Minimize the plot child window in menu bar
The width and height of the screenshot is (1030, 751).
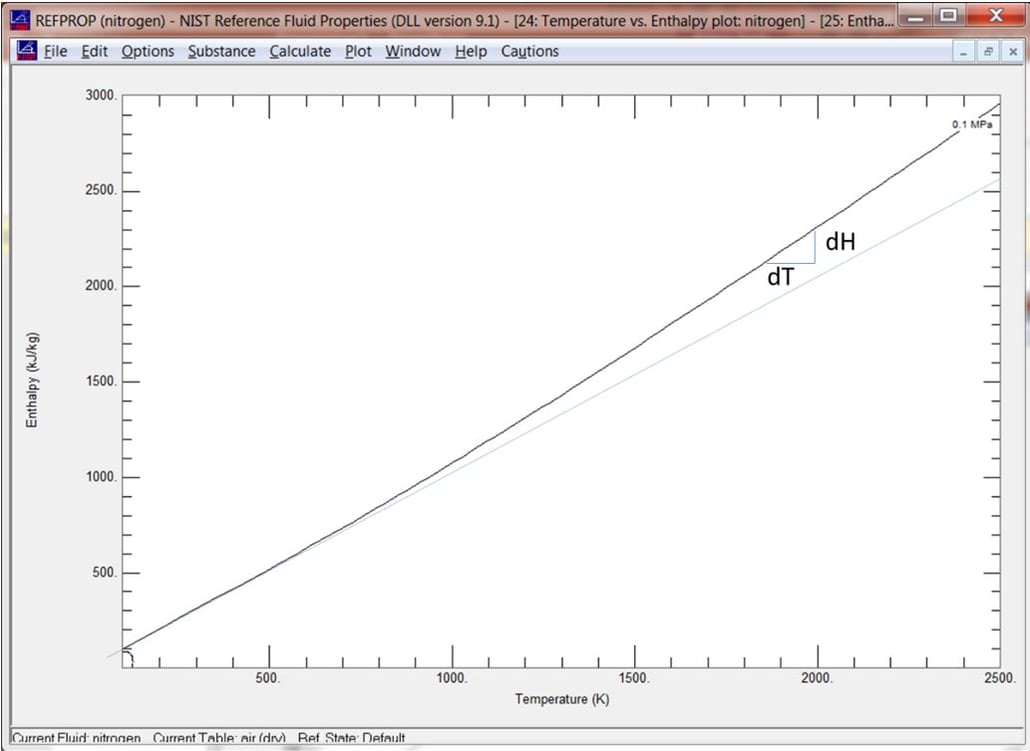963,52
